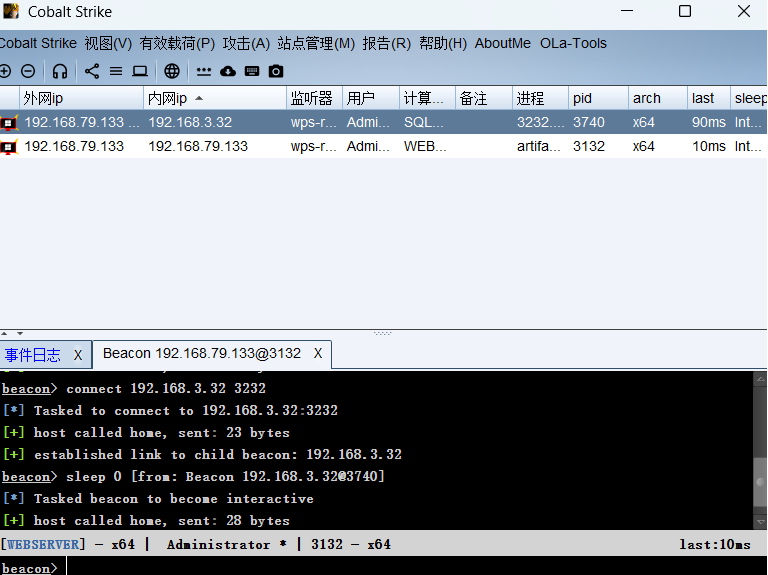Click the console scrollbar down arrow
The image size is (768, 575).
(x=760, y=522)
